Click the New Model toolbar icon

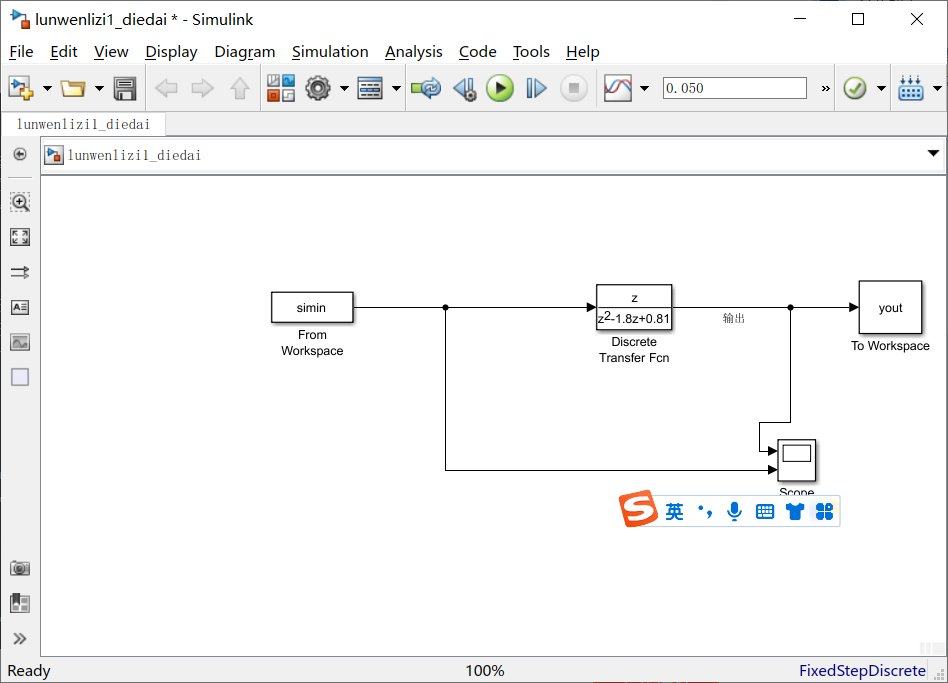[21, 88]
